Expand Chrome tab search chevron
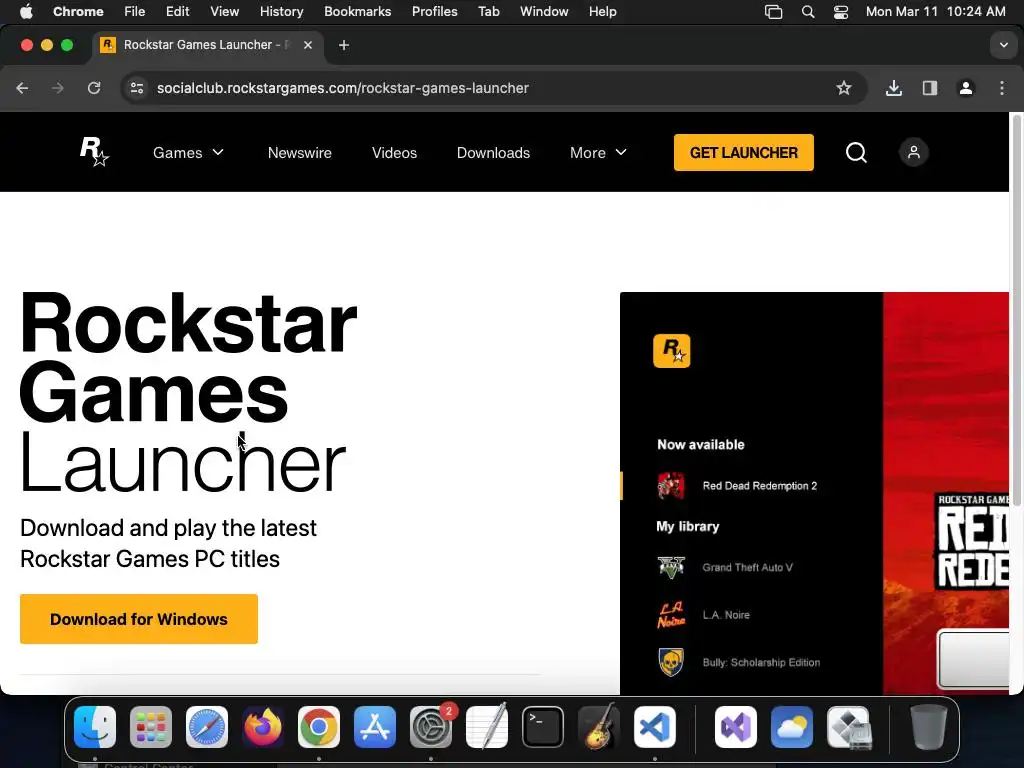The width and height of the screenshot is (1024, 768). tap(1004, 45)
